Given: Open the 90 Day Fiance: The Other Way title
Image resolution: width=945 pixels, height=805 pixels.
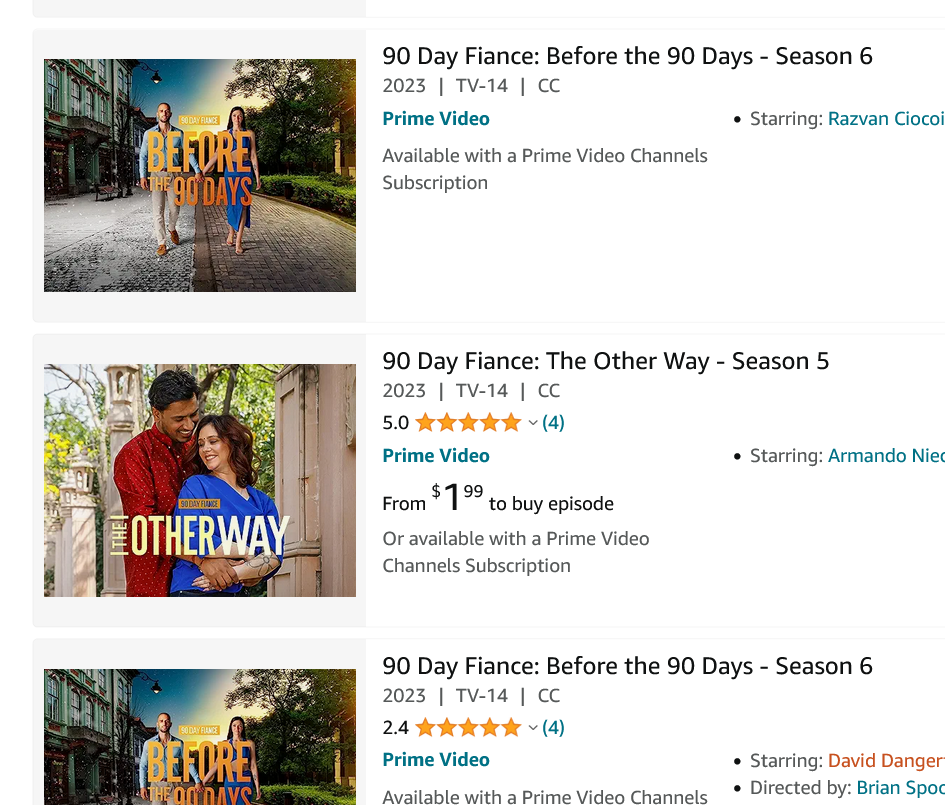Looking at the screenshot, I should 605,361.
